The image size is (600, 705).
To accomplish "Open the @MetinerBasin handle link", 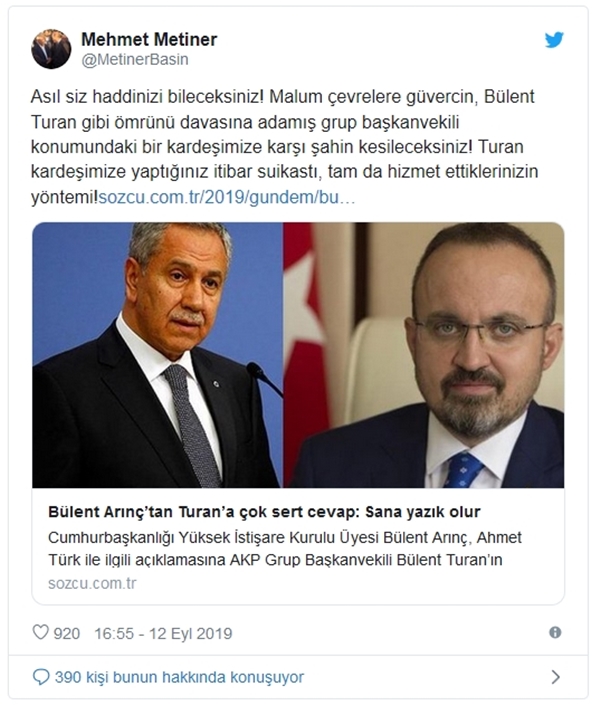I will (x=134, y=60).
